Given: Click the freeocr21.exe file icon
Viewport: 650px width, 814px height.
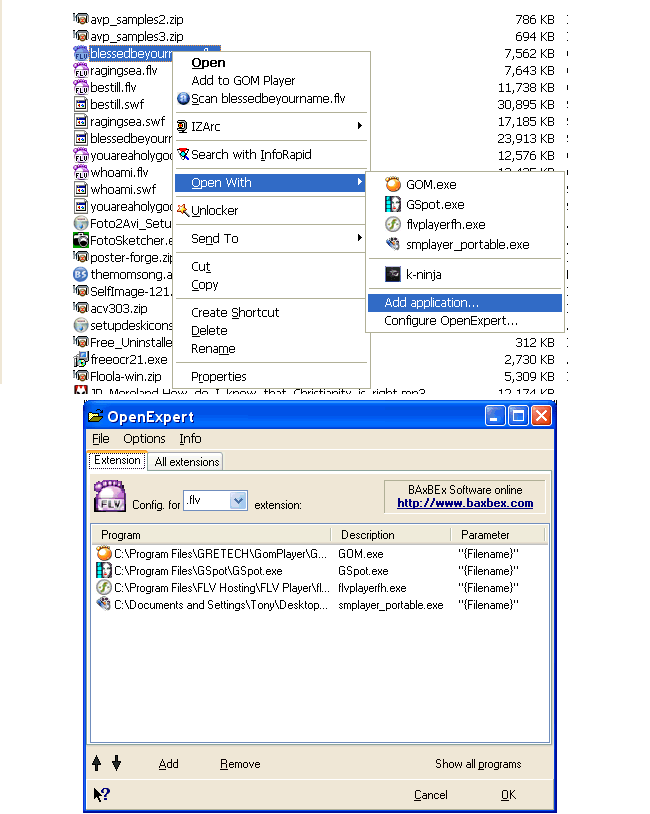Looking at the screenshot, I should click(x=81, y=359).
